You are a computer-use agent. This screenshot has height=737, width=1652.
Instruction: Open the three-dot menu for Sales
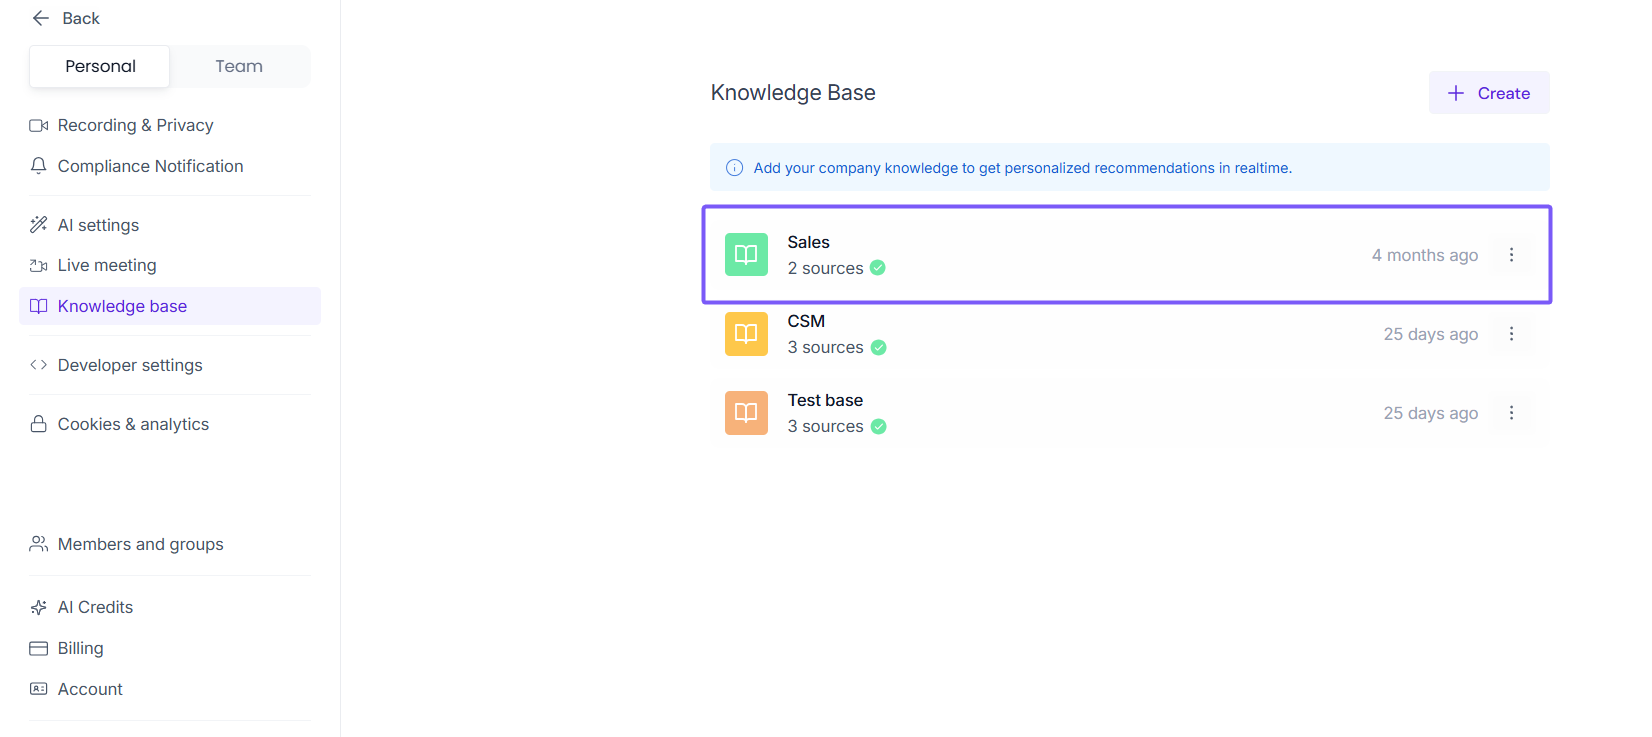[1511, 255]
